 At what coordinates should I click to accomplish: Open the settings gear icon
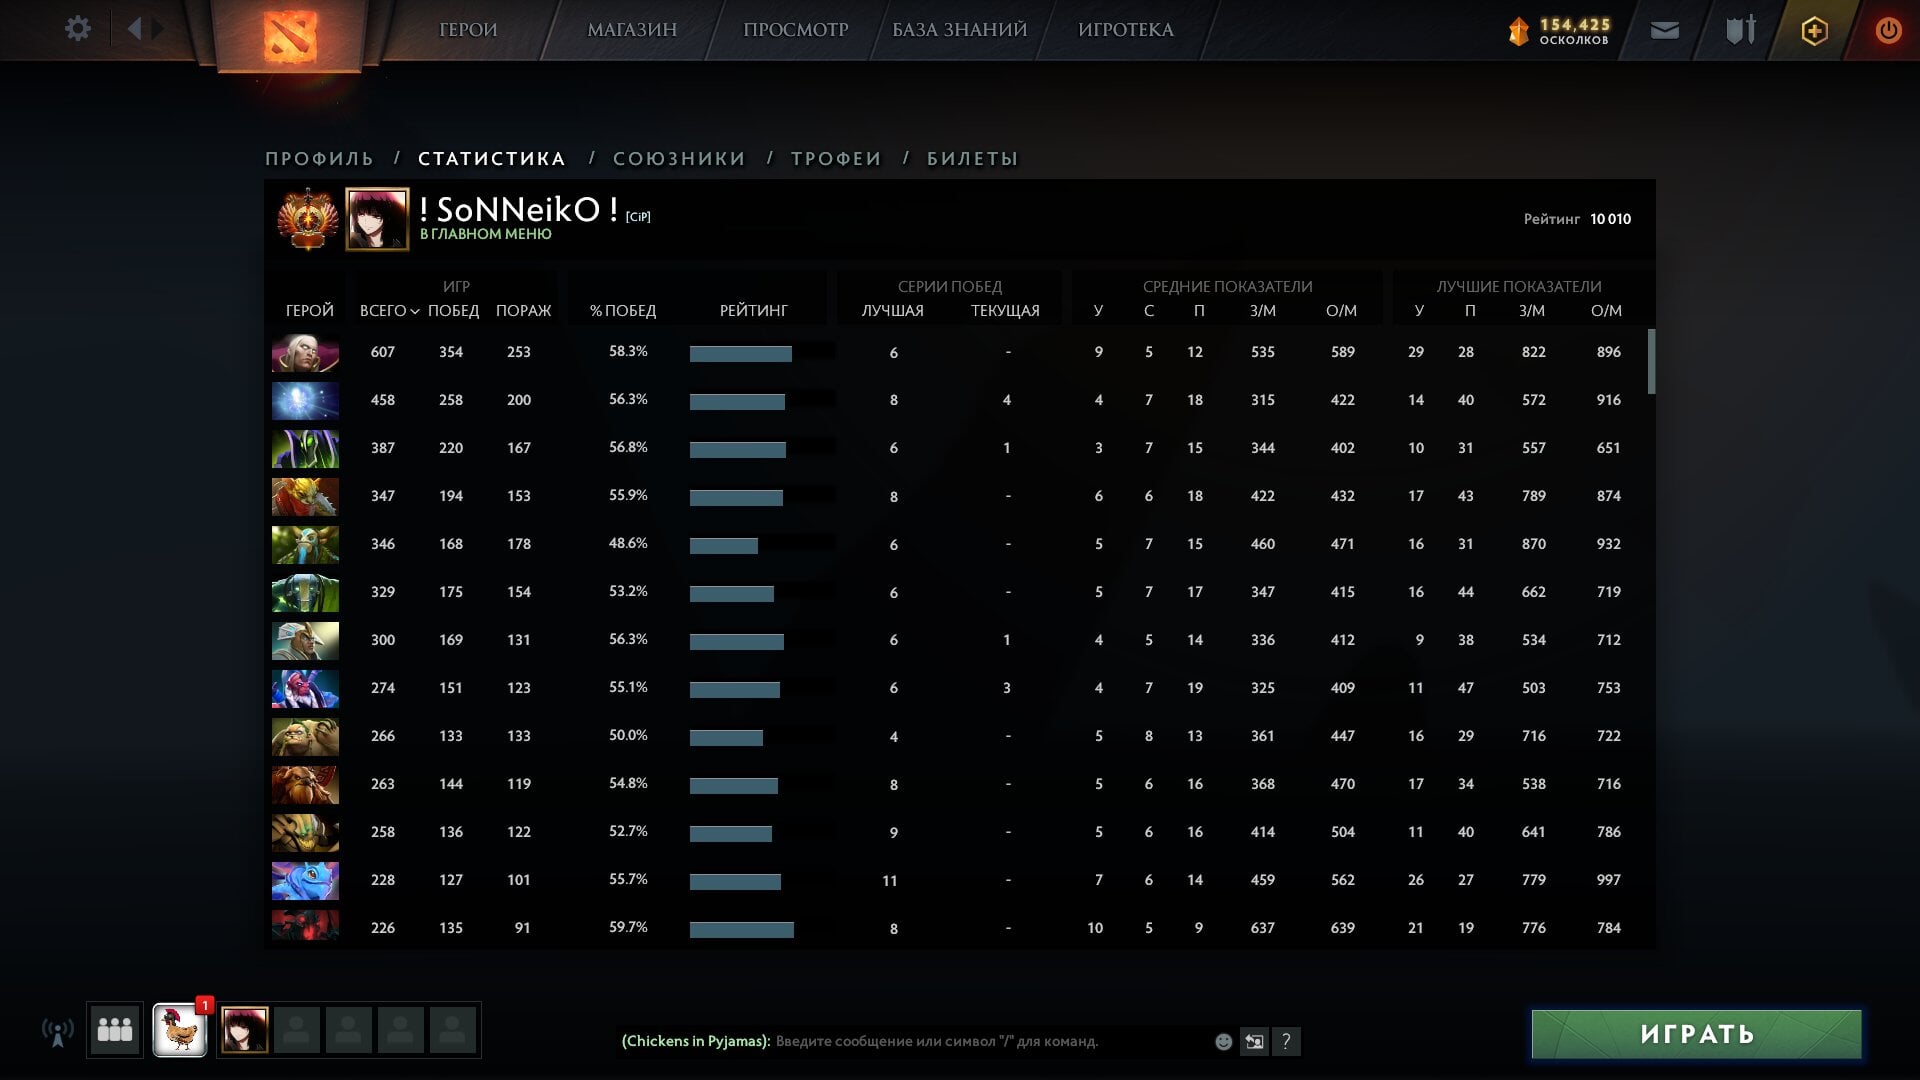tap(77, 29)
